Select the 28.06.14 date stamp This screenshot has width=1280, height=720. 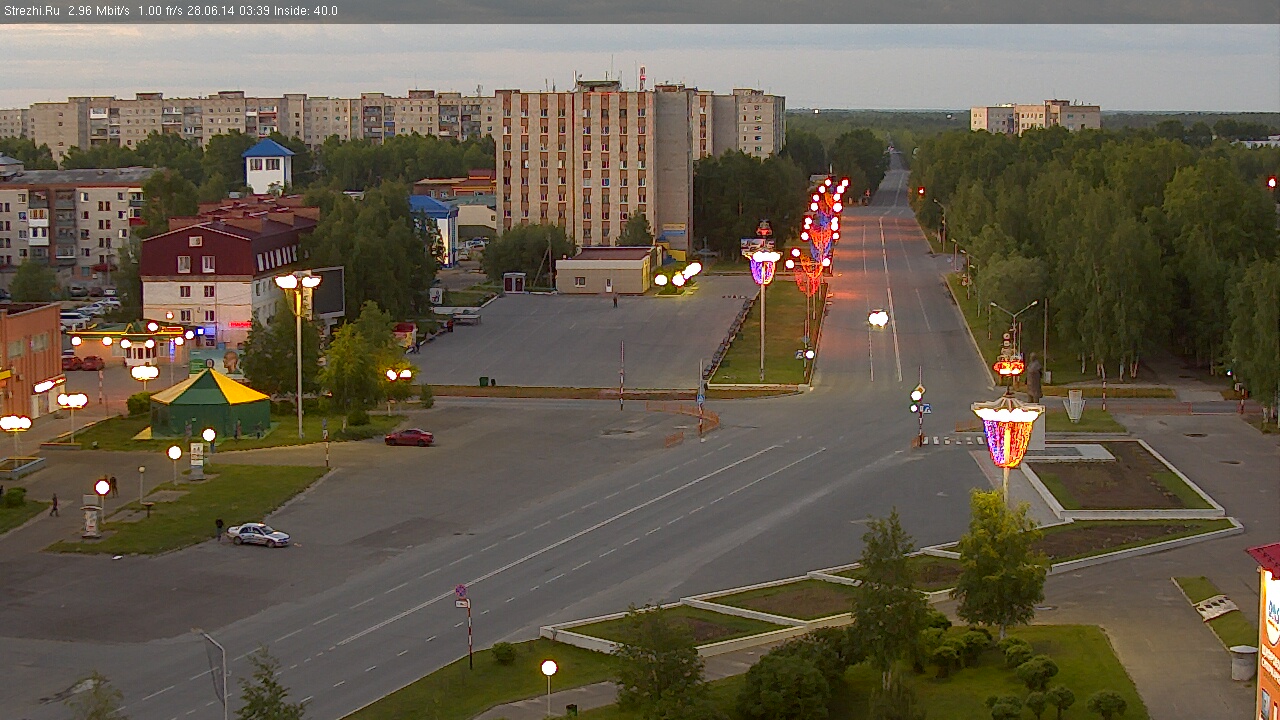(x=213, y=11)
